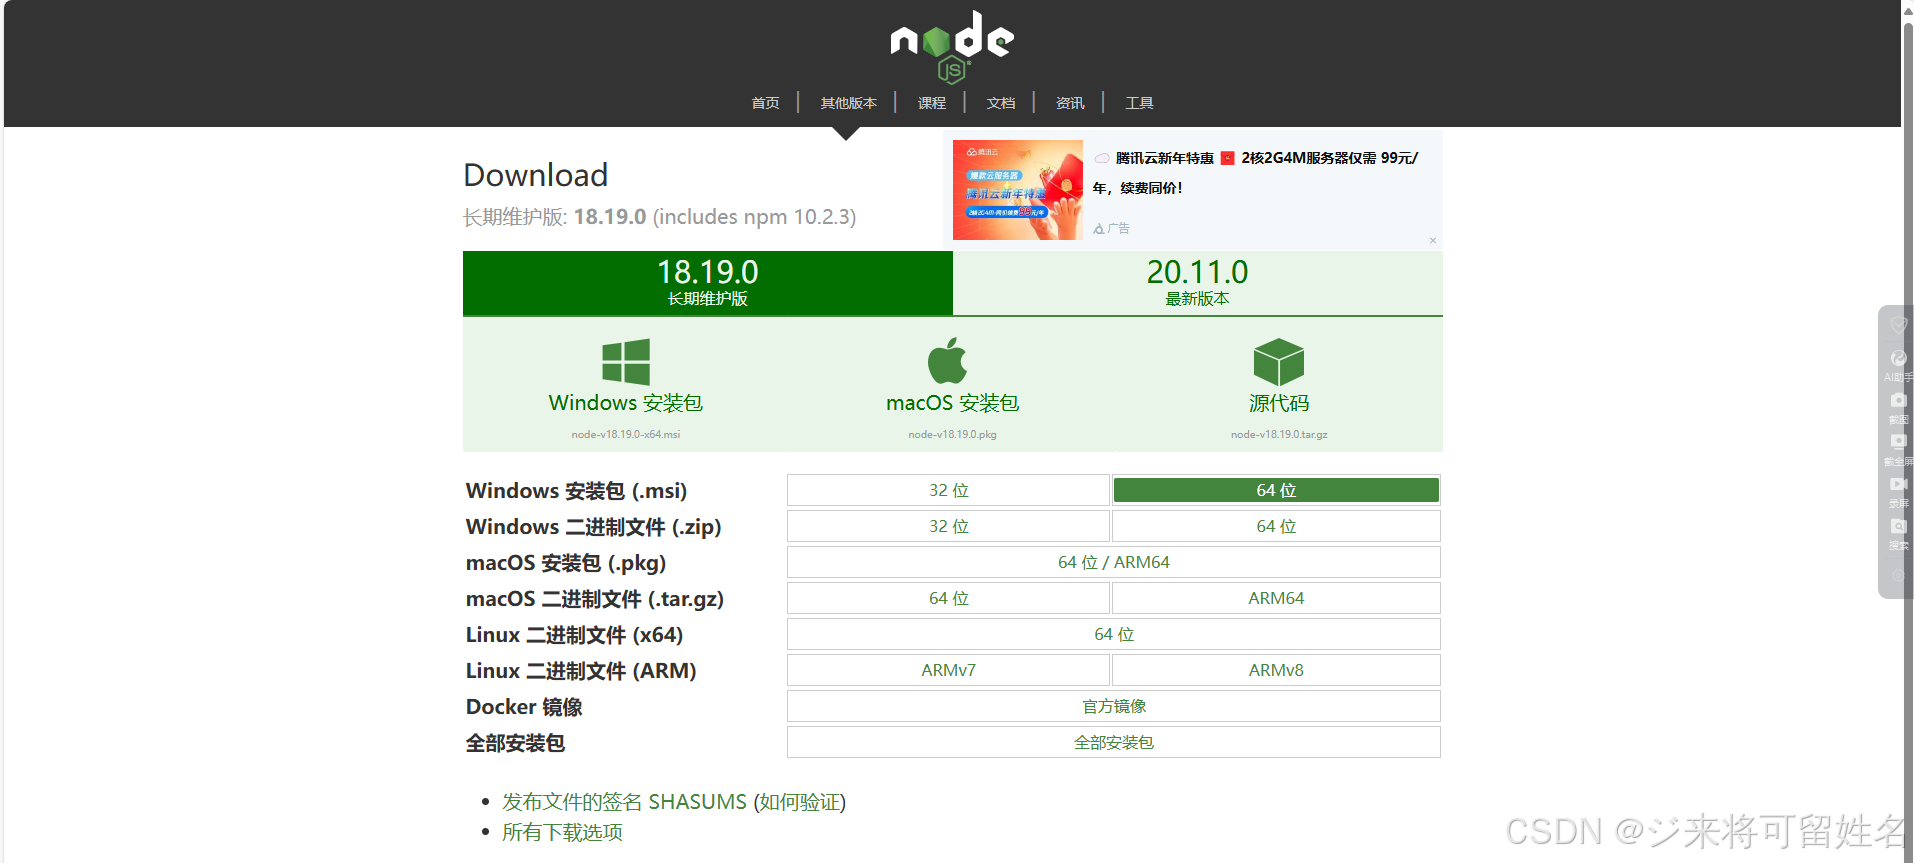This screenshot has height=863, width=1914.
Task: Click the Apple macOS installer icon
Action: point(947,360)
